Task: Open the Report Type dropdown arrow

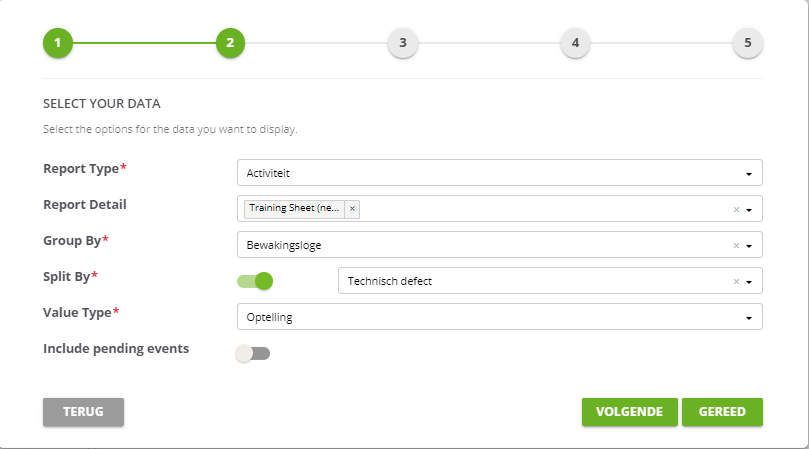Action: click(x=749, y=174)
